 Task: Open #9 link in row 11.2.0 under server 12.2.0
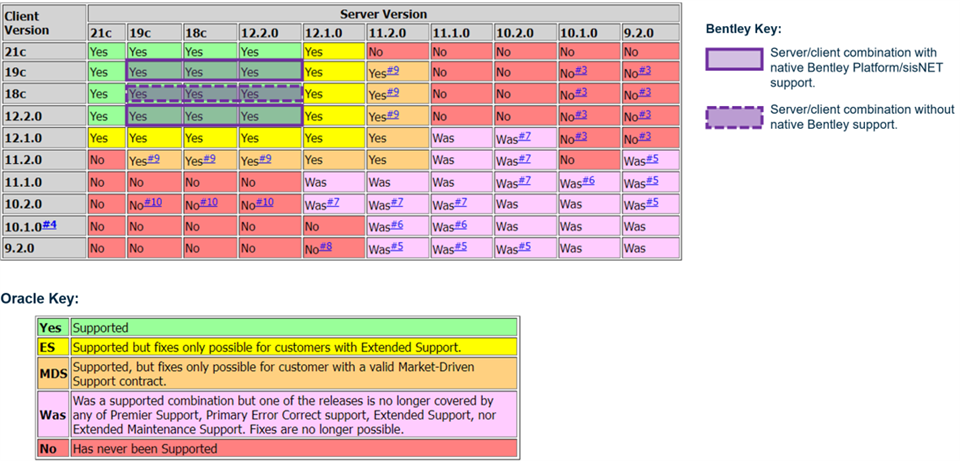point(265,158)
